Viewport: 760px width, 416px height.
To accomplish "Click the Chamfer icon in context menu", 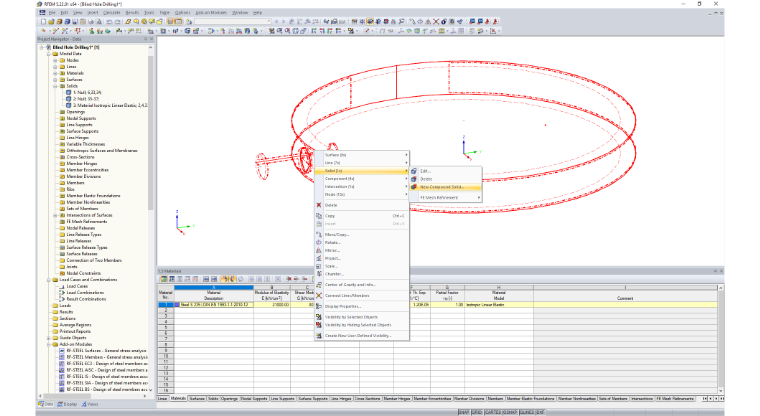I will [x=319, y=274].
